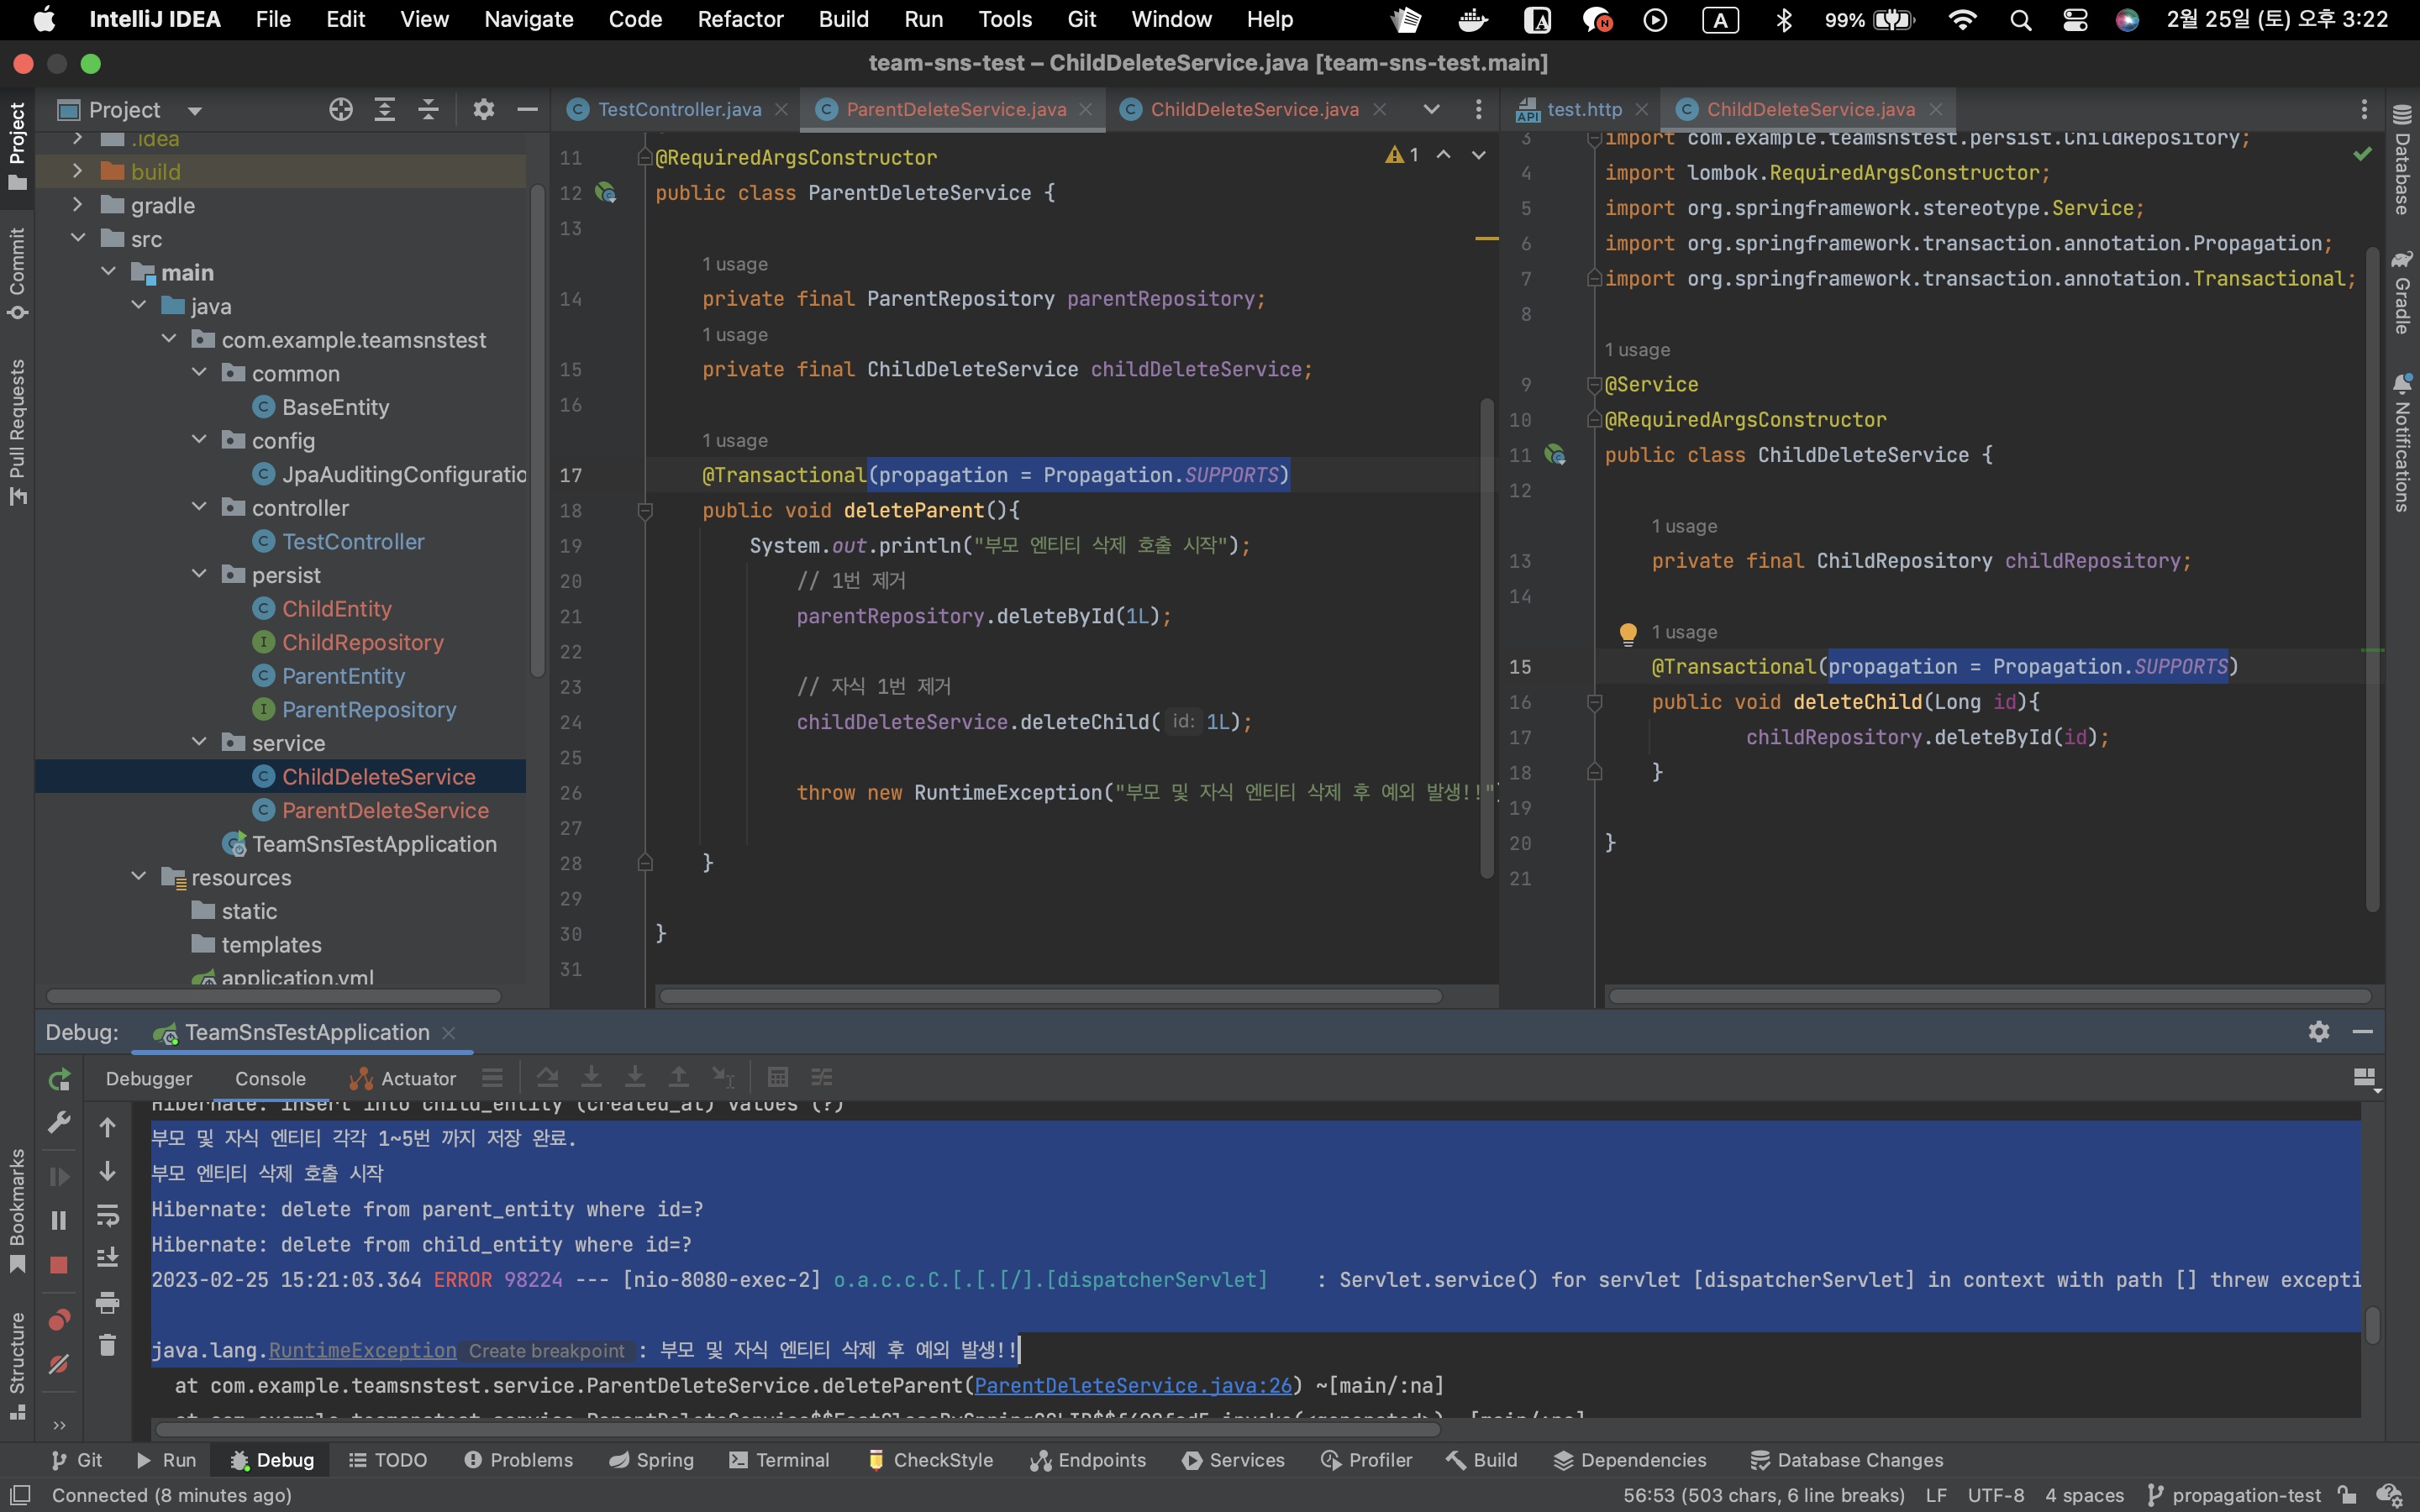This screenshot has width=2420, height=1512.
Task: Toggle Mute Breakpoints in the debugger
Action: 59,1364
